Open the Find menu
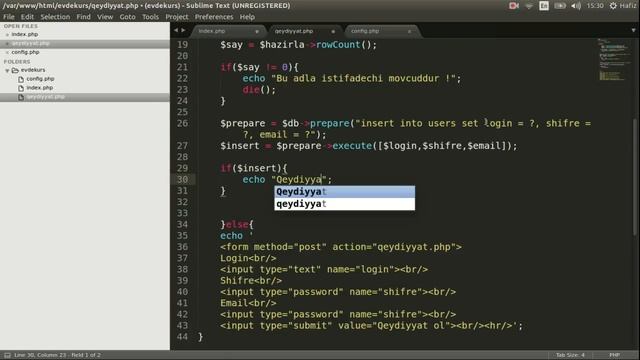 pos(84,17)
